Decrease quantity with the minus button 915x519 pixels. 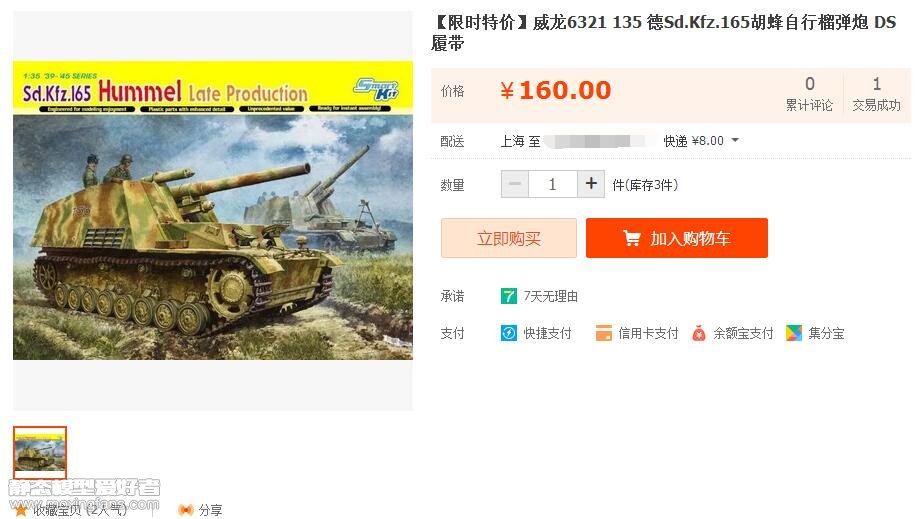point(515,184)
